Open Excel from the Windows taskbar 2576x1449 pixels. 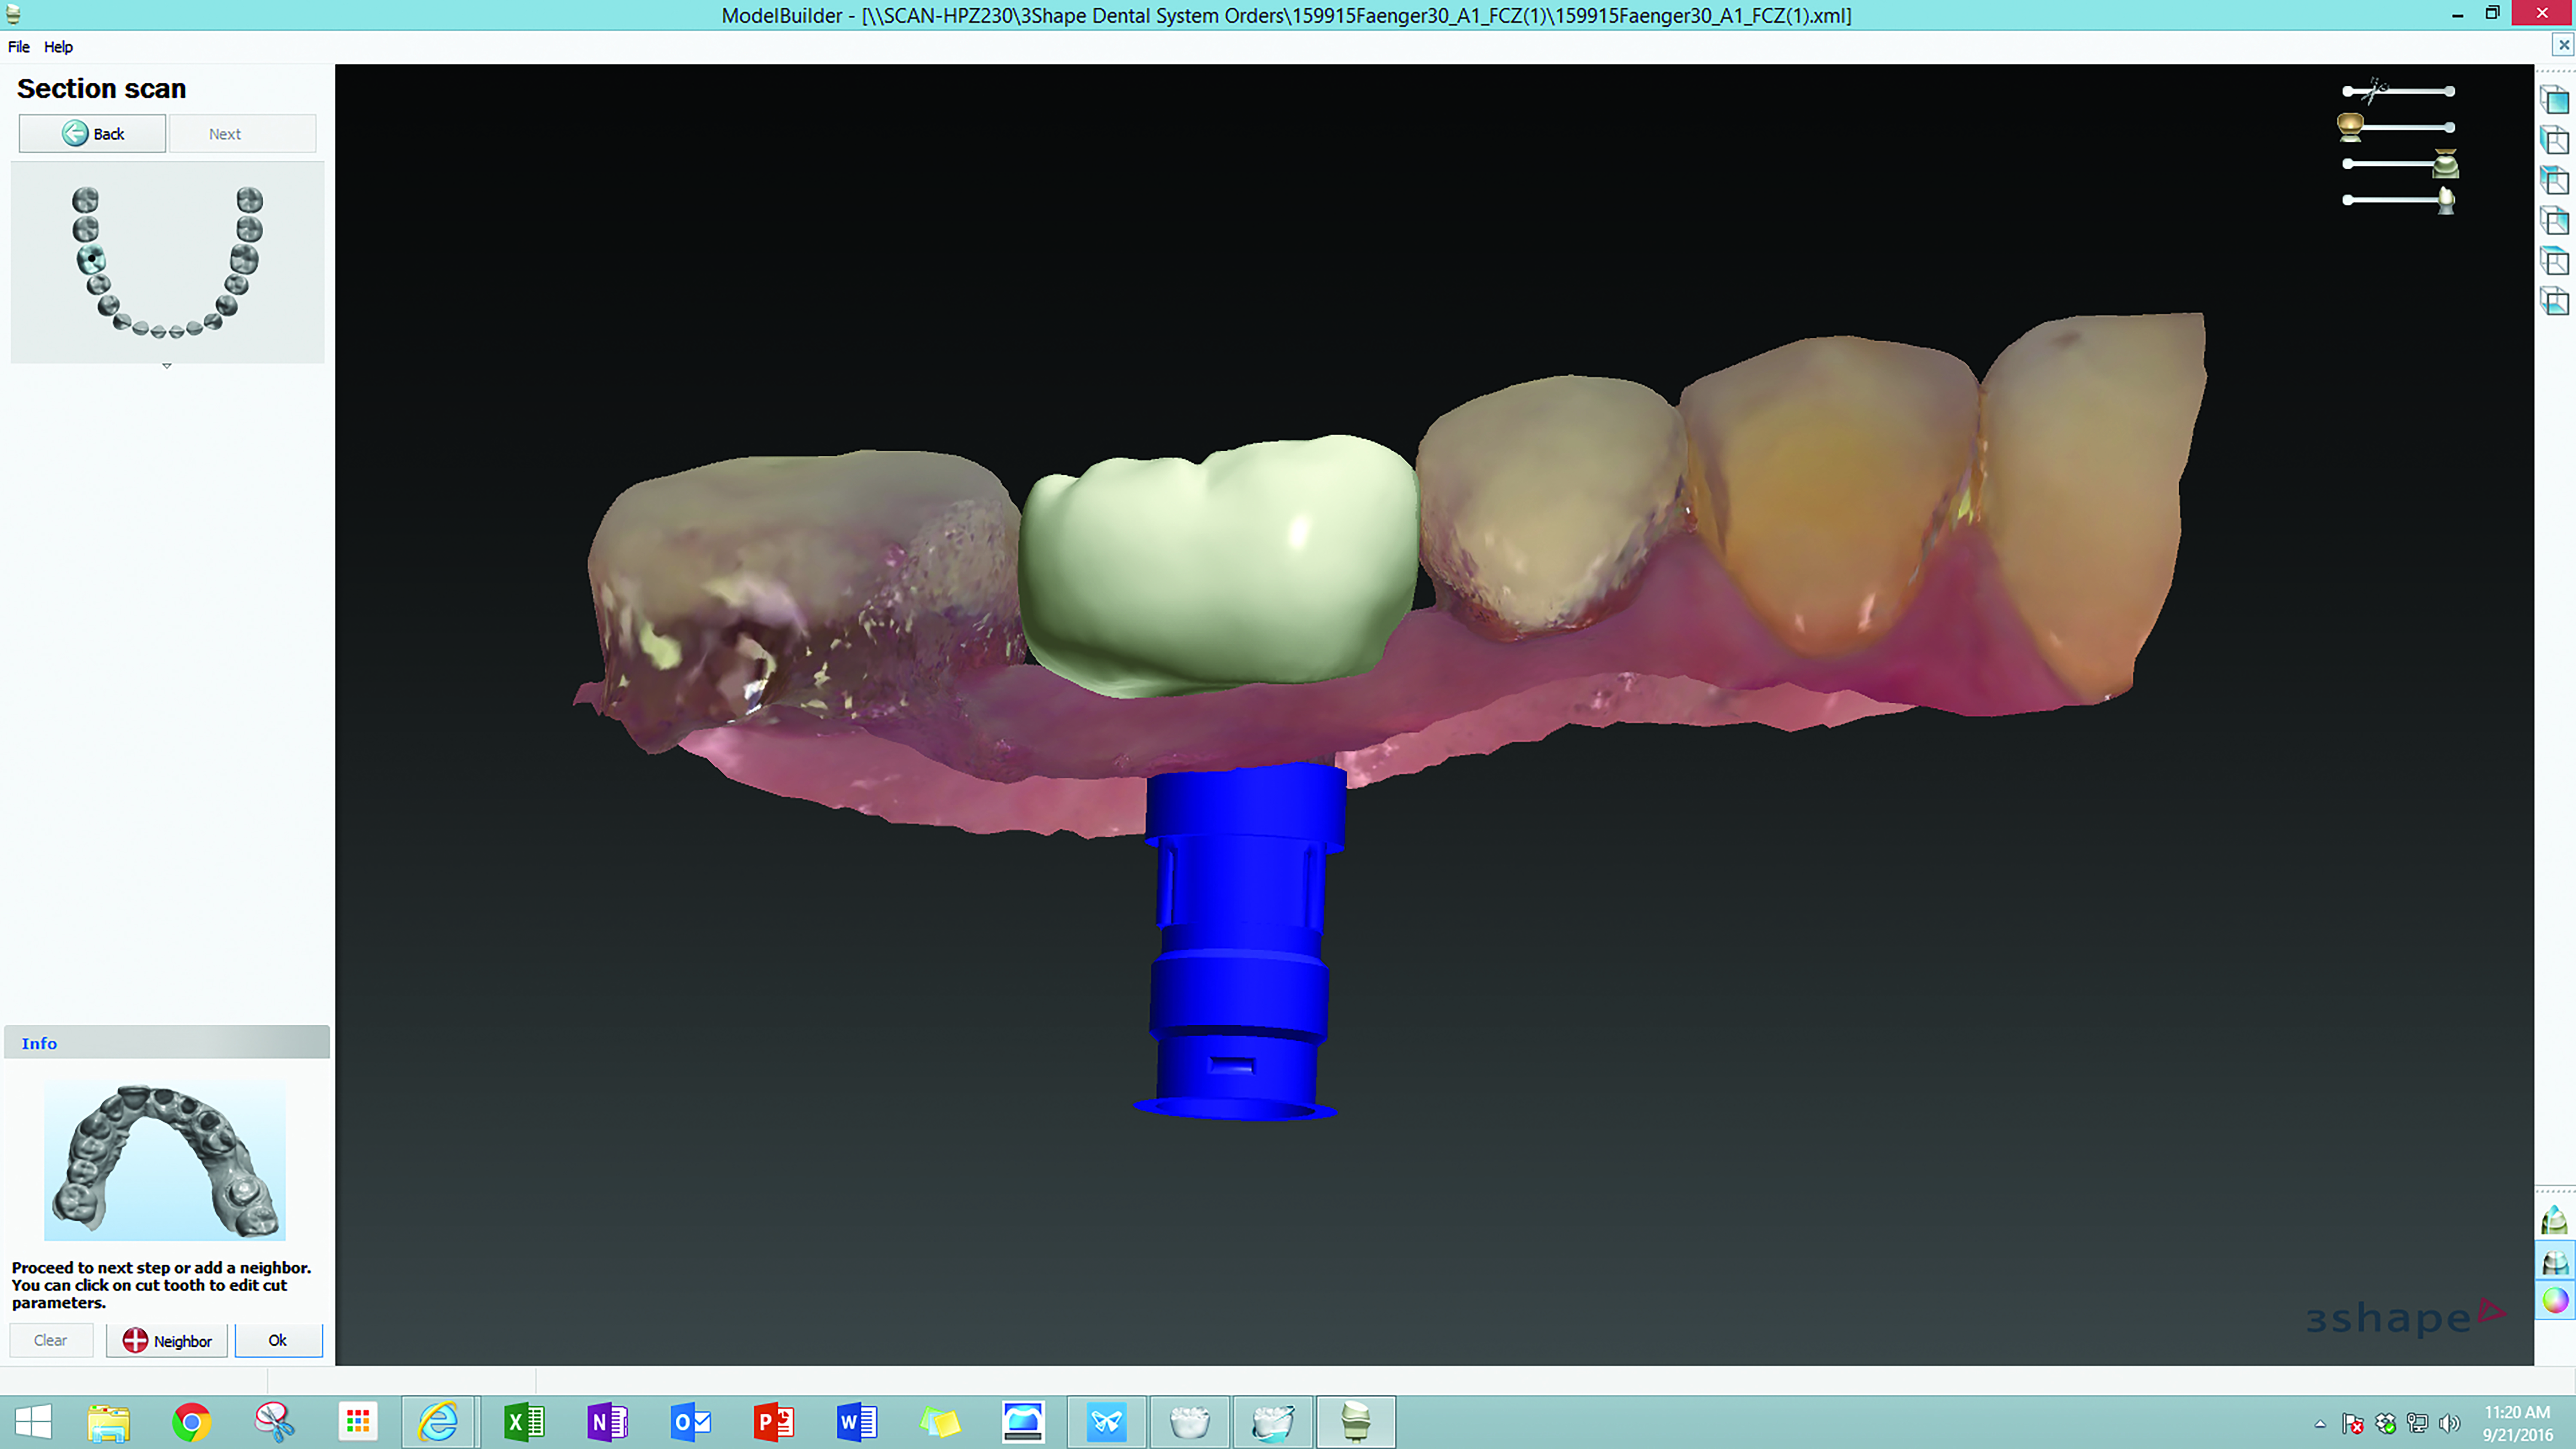click(523, 1421)
